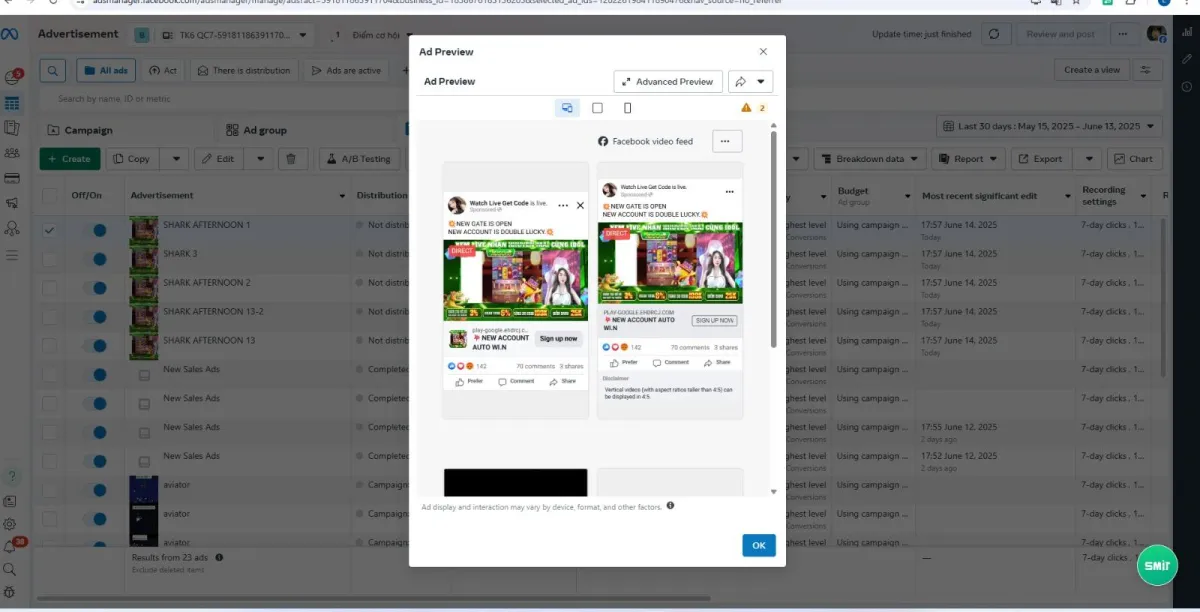This screenshot has height=612, width=1200.
Task: Open the Breakdown data dropdown
Action: coord(868,158)
